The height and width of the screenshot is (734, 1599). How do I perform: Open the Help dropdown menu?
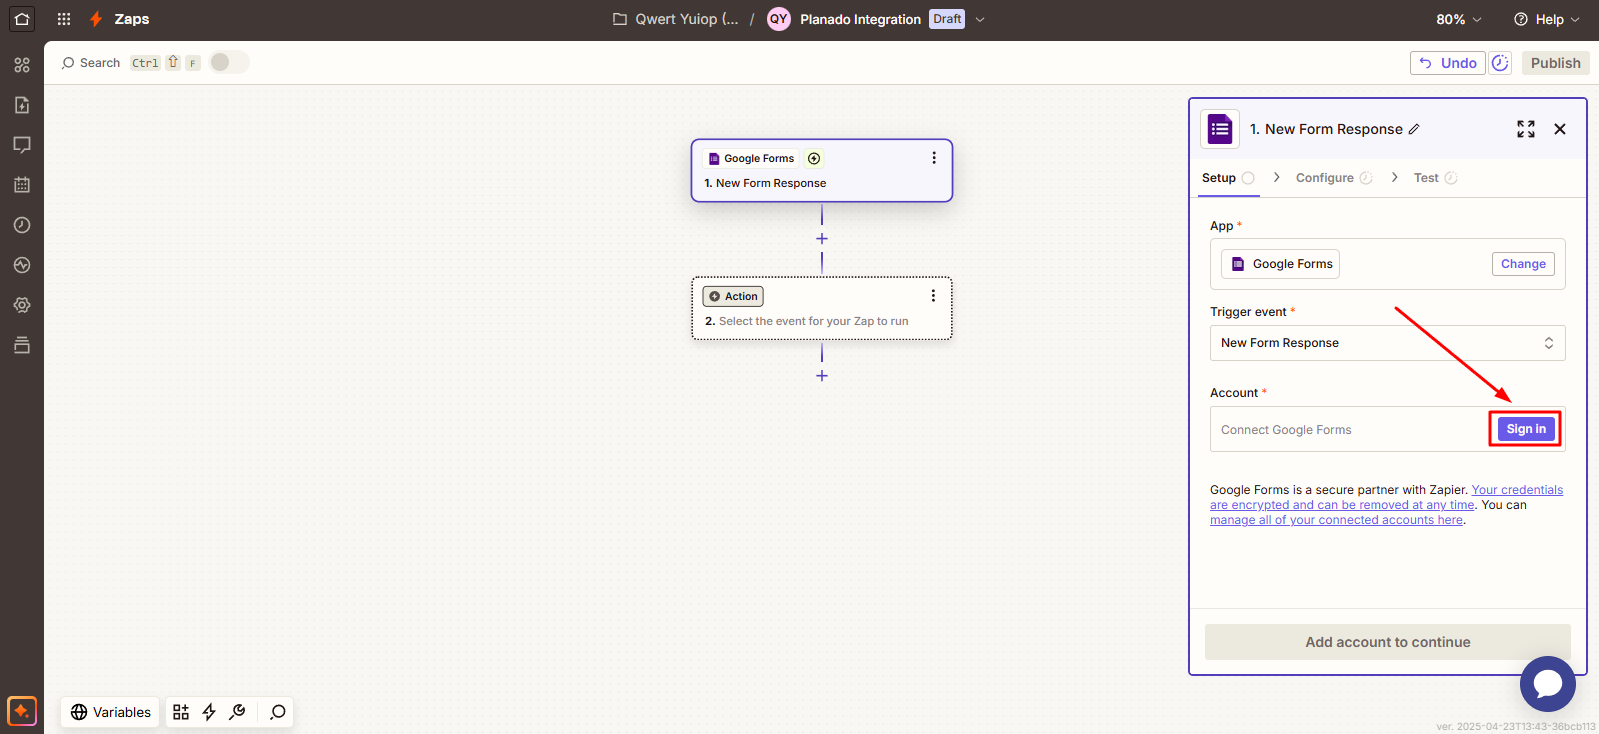1547,19
